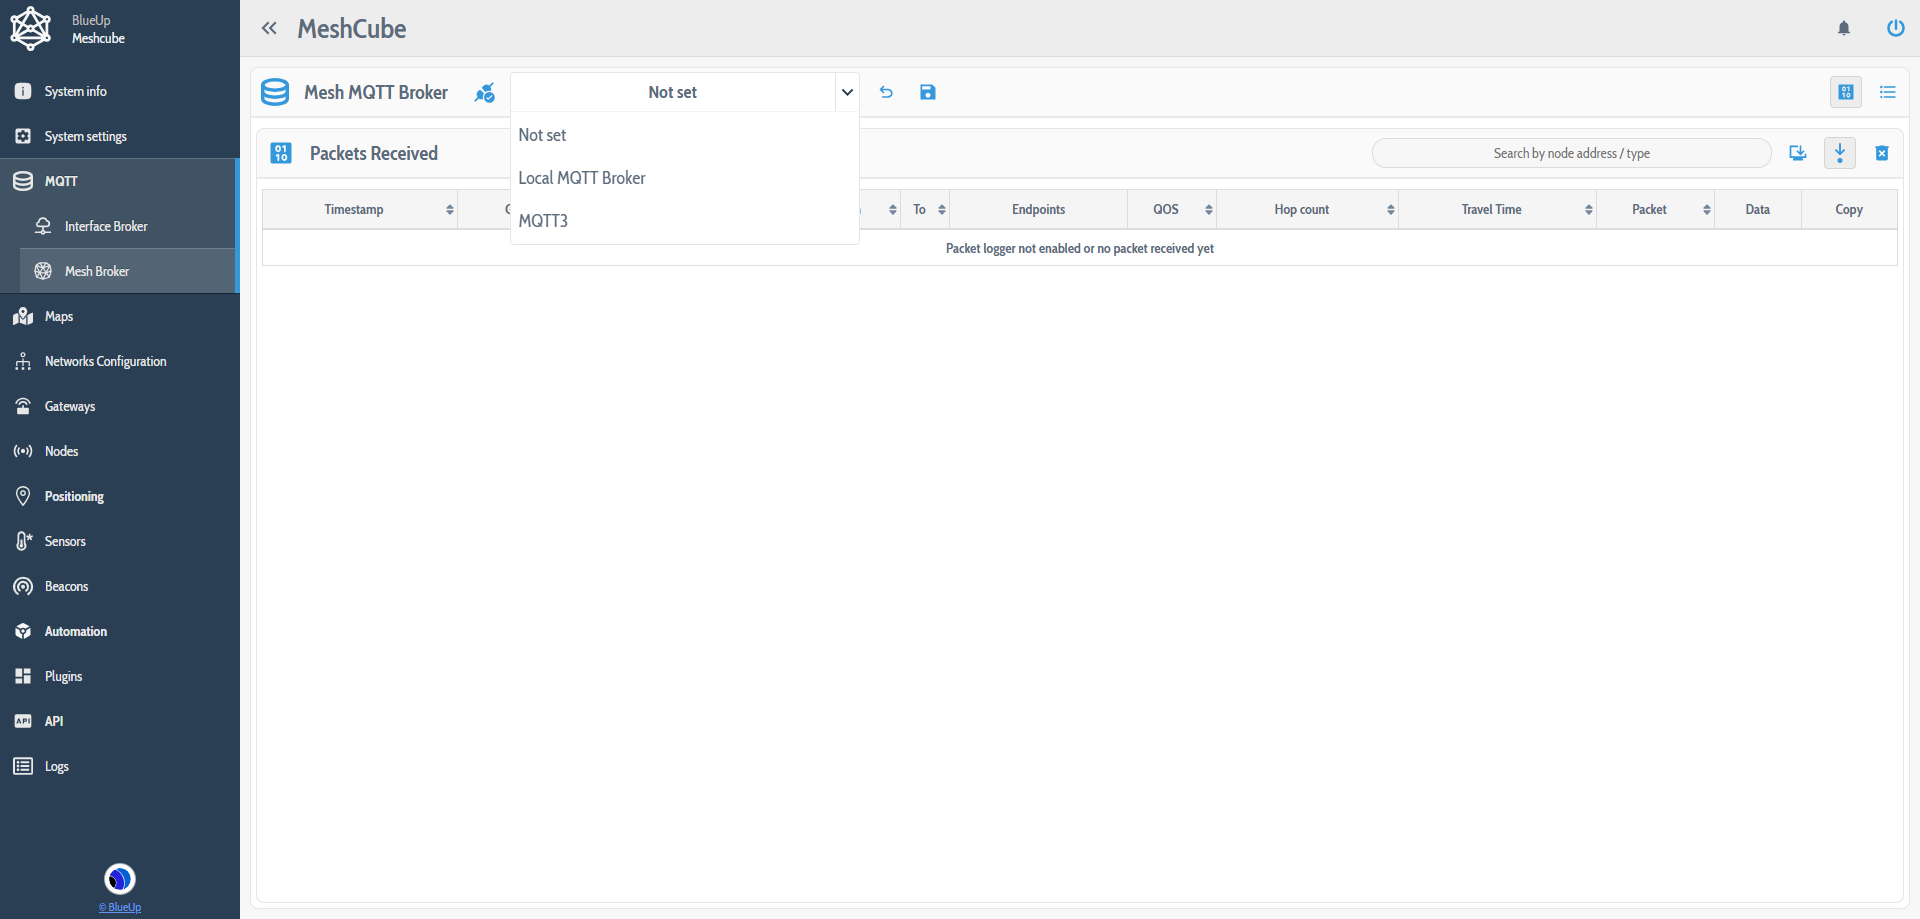
Task: Click the search by node address field
Action: [1570, 153]
